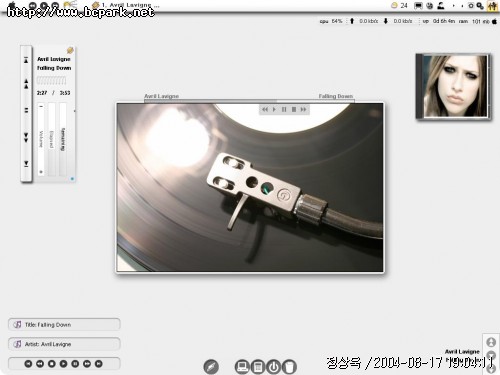Click the user silhouette icon in the menu bar
Screen dimensions: 500x375
coord(441,5)
